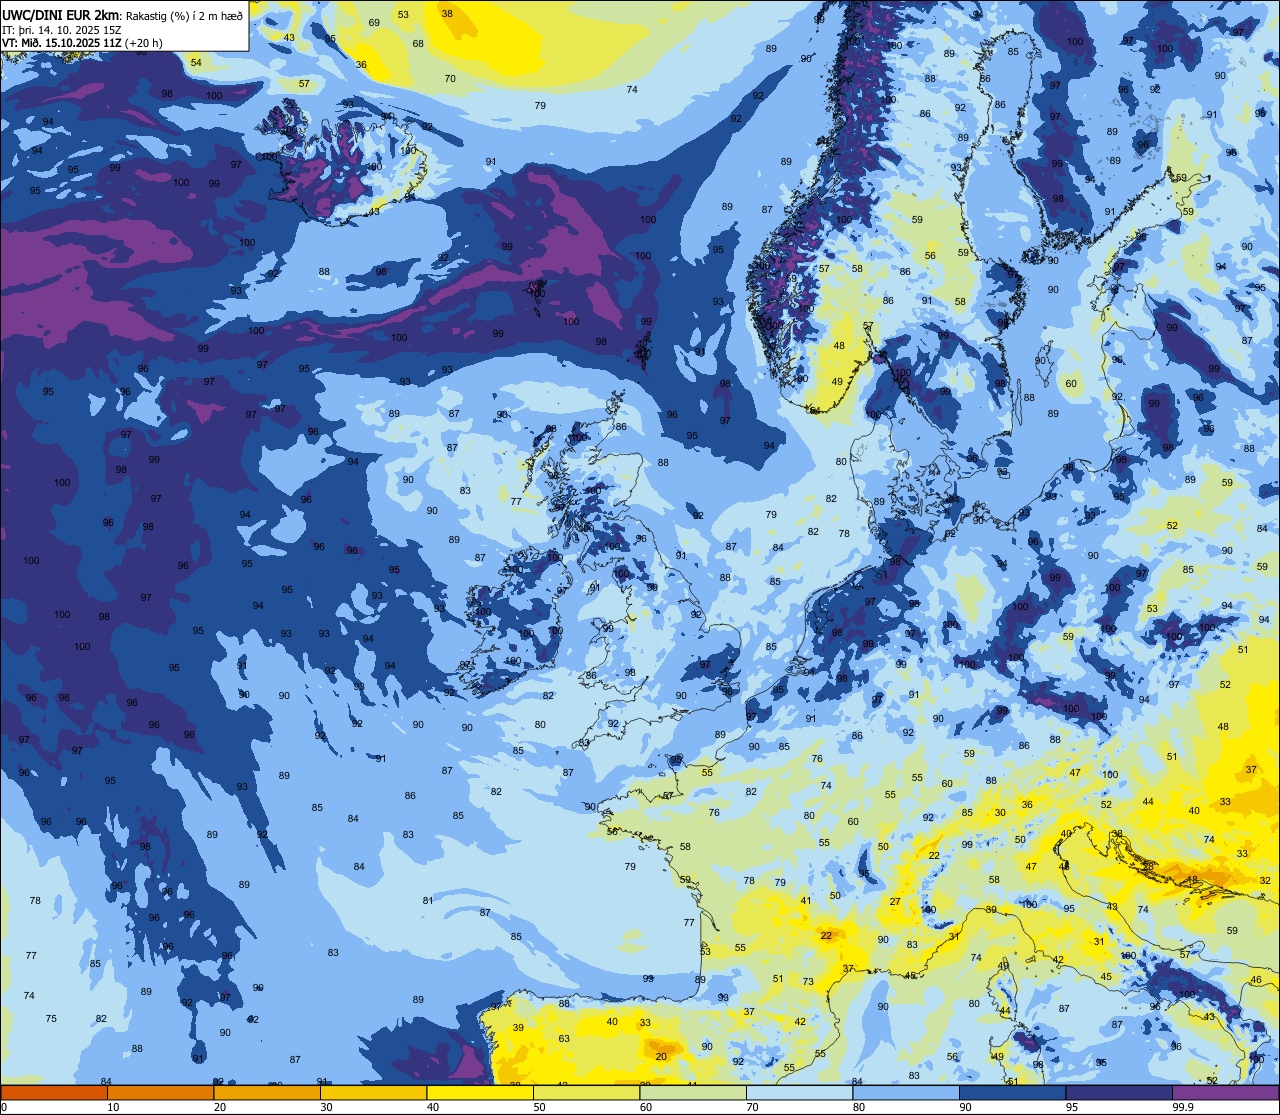
Task: Click the title "UWC/DINI EUR 2km"
Action: [x=61, y=14]
